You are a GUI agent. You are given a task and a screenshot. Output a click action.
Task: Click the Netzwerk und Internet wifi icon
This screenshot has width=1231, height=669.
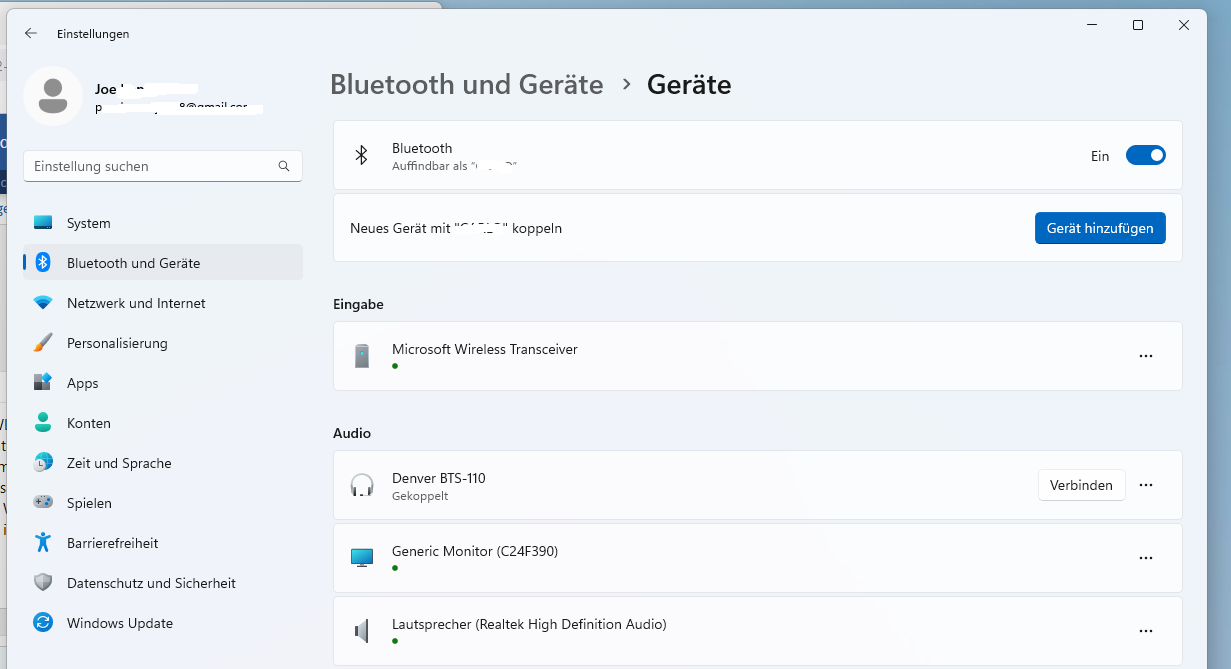coord(42,303)
